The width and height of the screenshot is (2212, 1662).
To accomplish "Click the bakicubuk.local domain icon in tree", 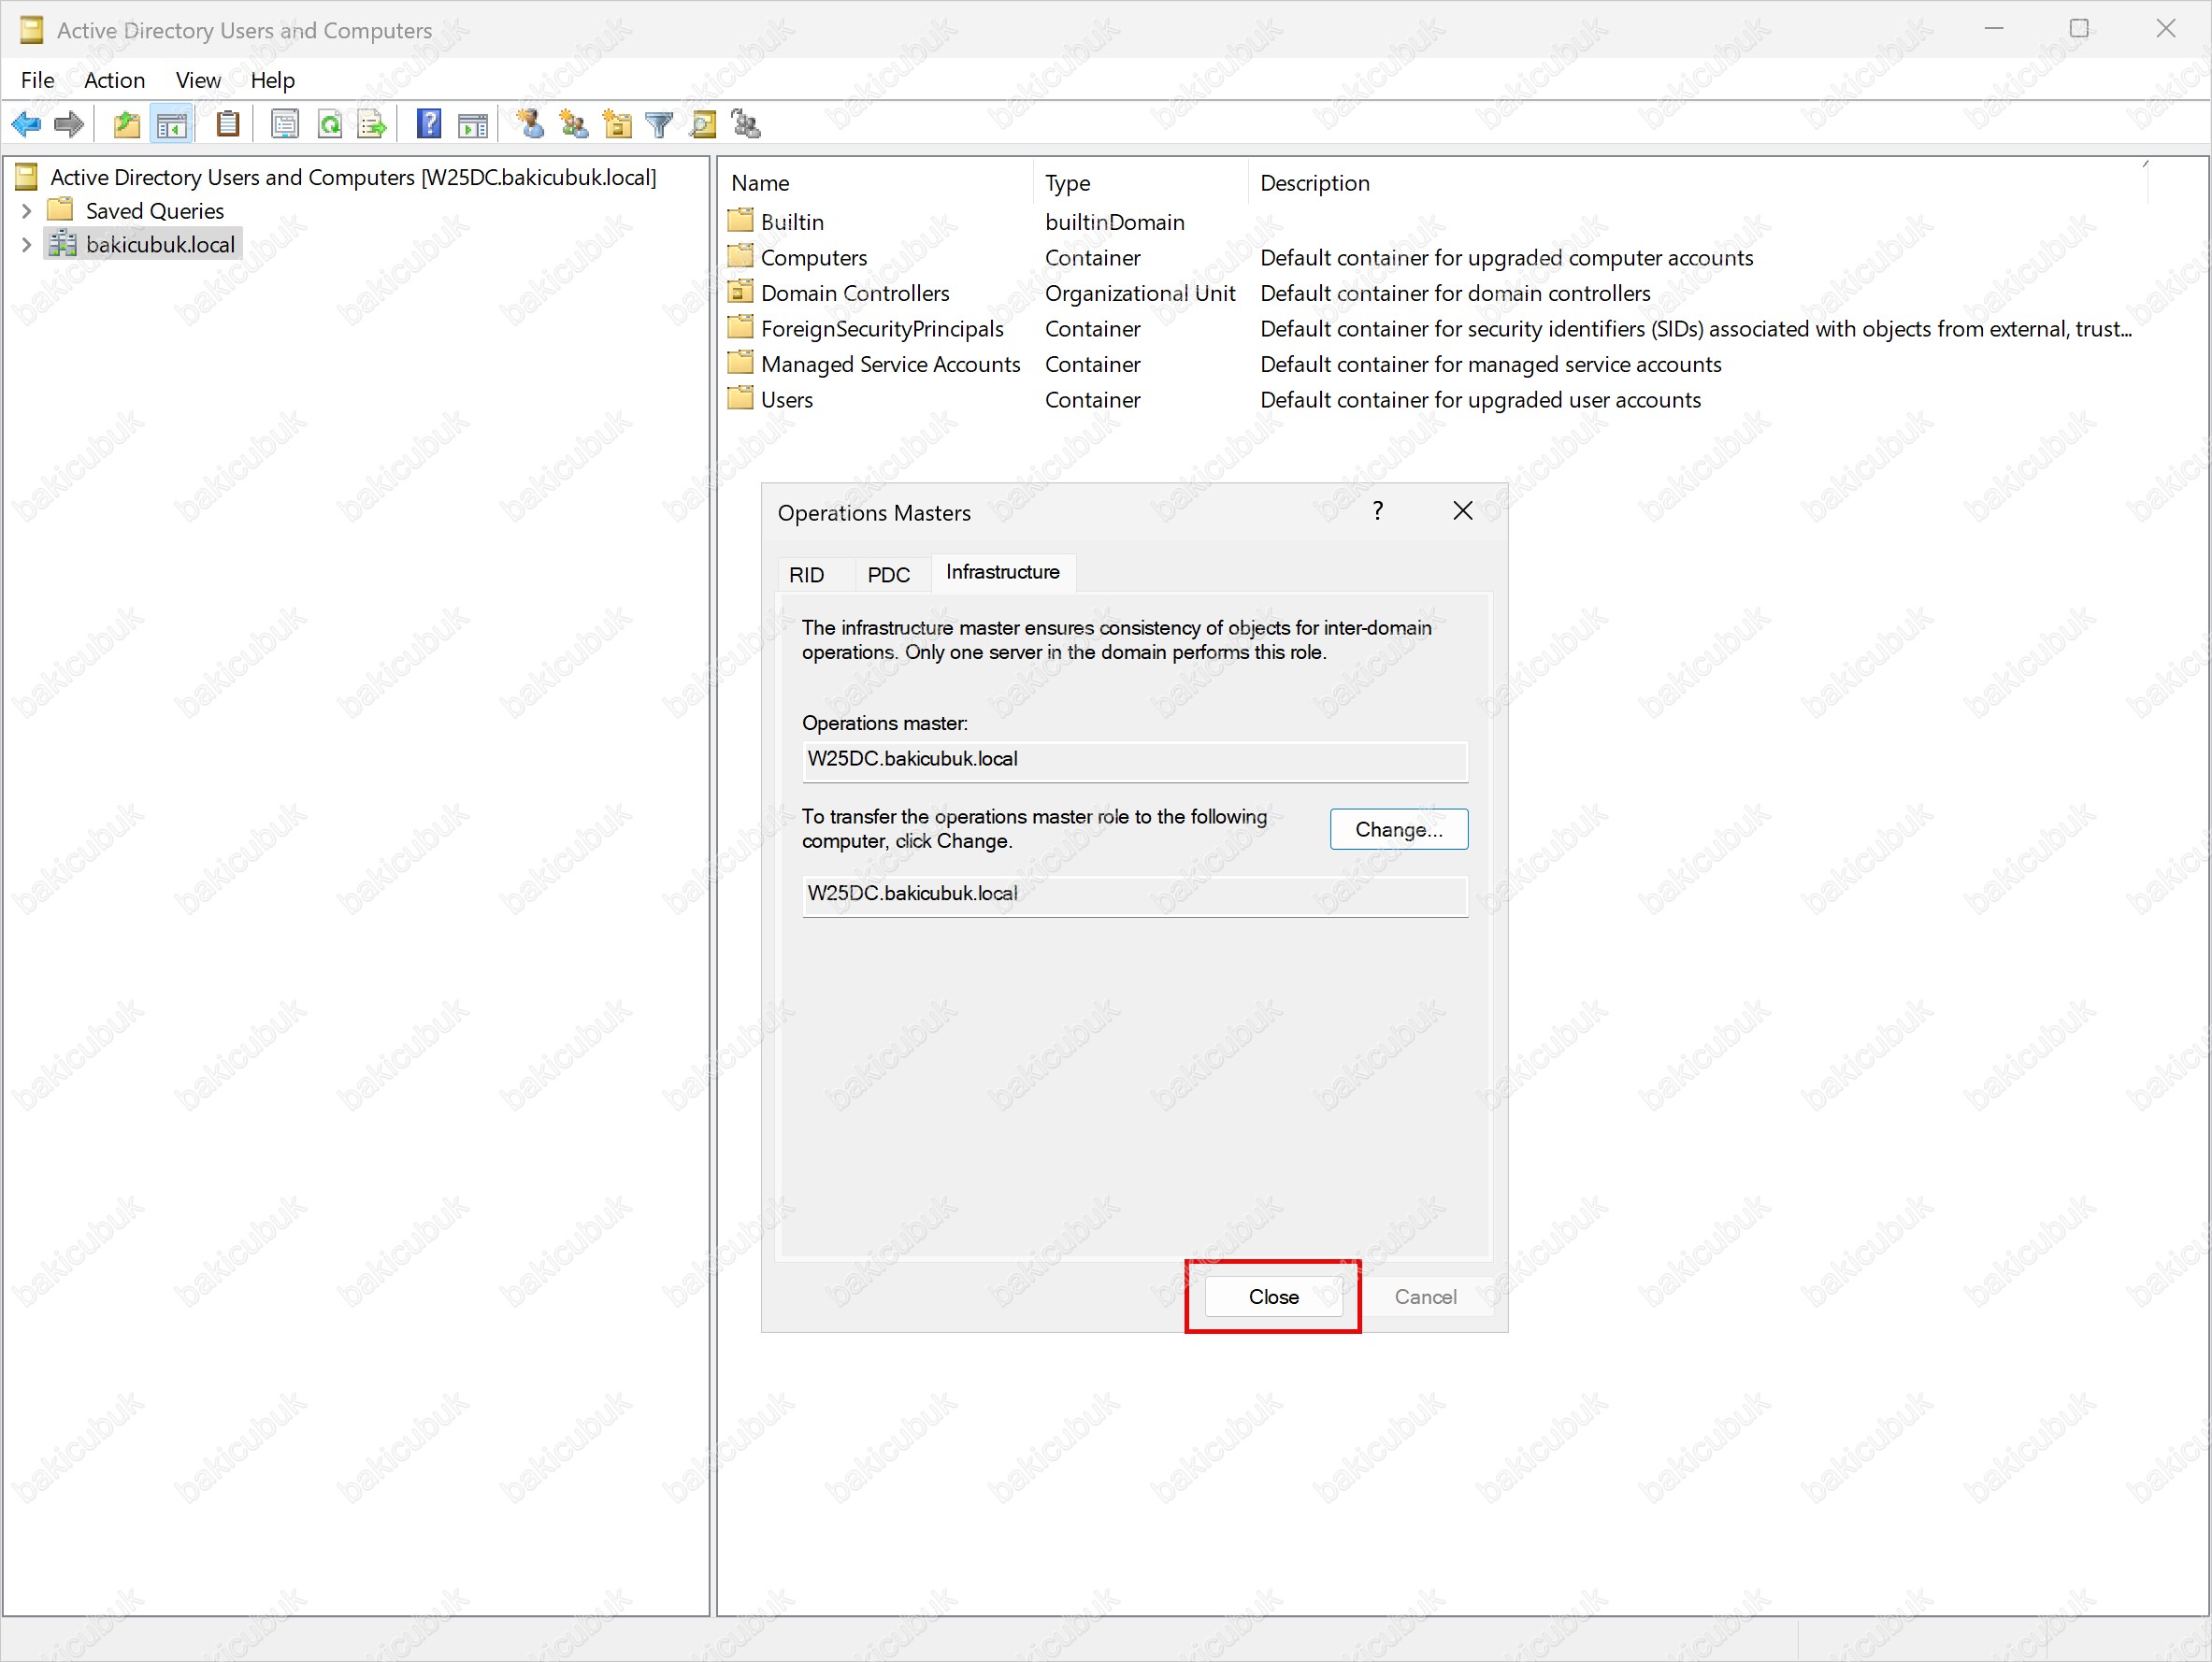I will (x=63, y=244).
